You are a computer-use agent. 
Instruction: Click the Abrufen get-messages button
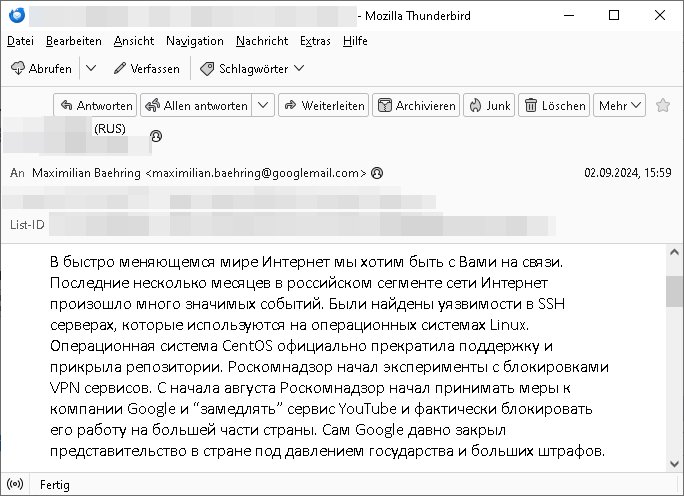[x=42, y=68]
